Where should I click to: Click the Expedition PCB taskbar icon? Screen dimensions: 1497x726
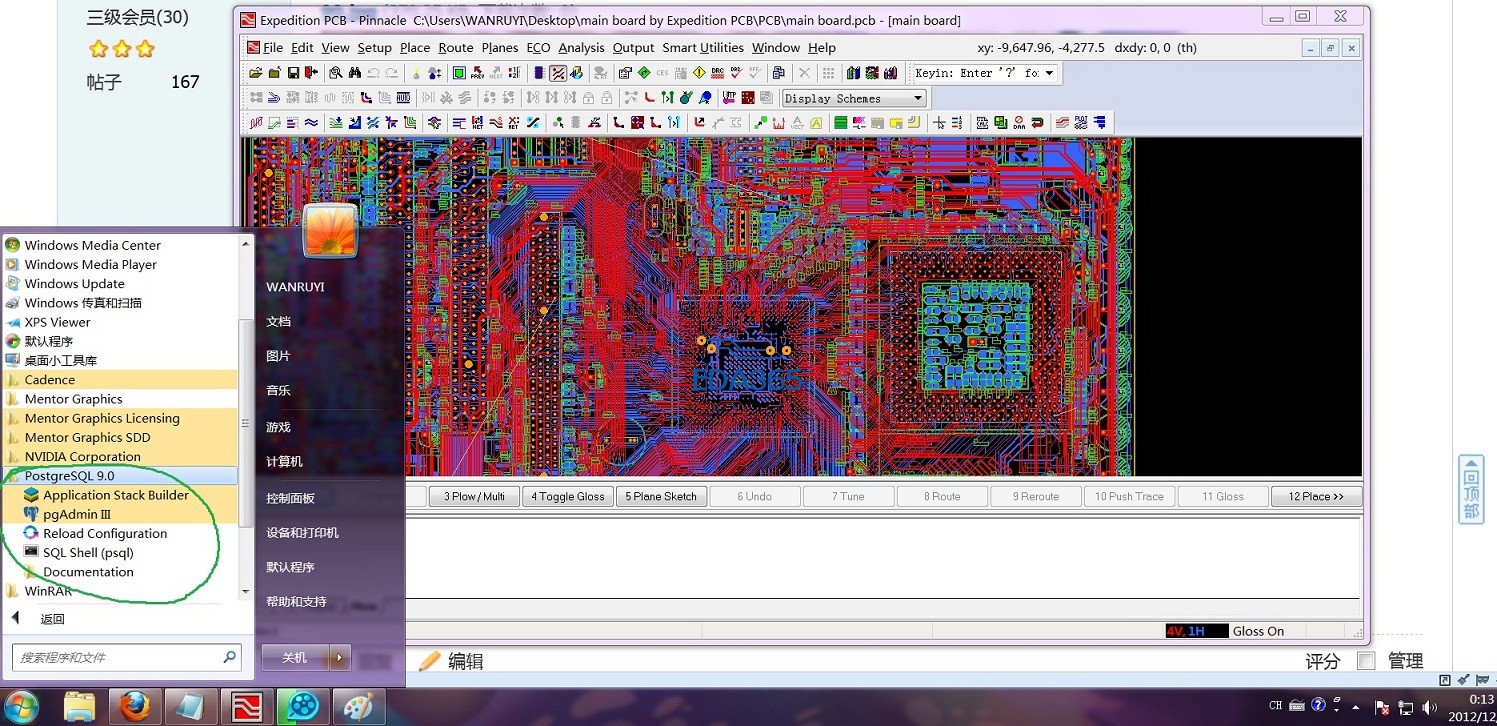[246, 706]
